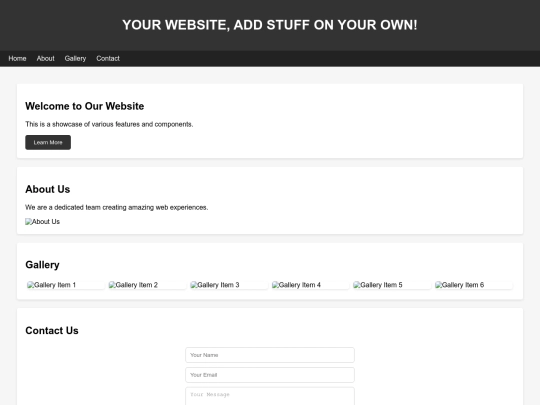
Task: Click the 'Gallery' section heading
Action: [42, 265]
